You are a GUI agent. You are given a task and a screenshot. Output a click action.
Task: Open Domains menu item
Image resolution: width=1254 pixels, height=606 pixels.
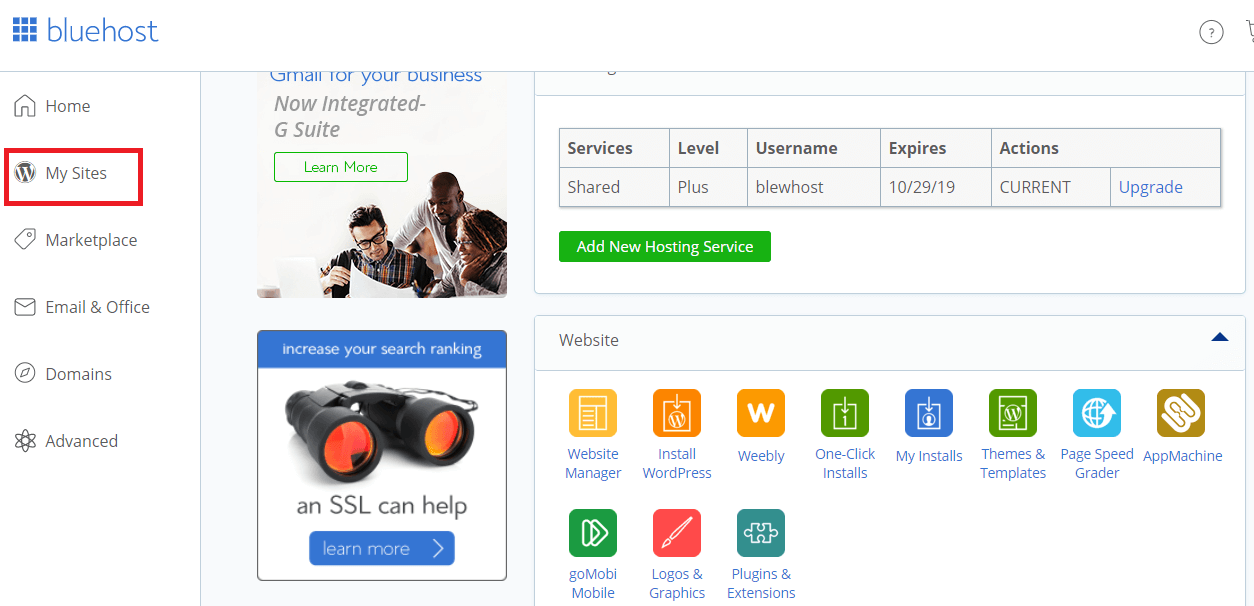pyautogui.click(x=78, y=374)
